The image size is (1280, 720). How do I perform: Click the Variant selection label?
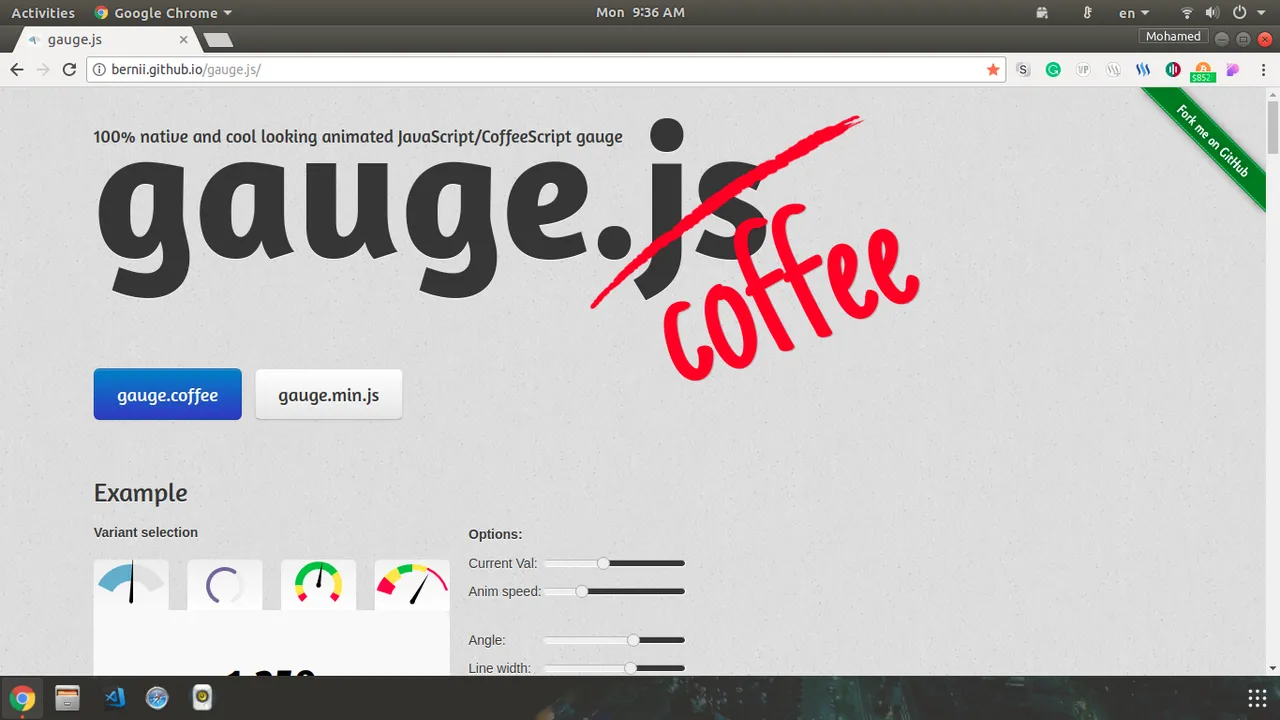(x=146, y=532)
